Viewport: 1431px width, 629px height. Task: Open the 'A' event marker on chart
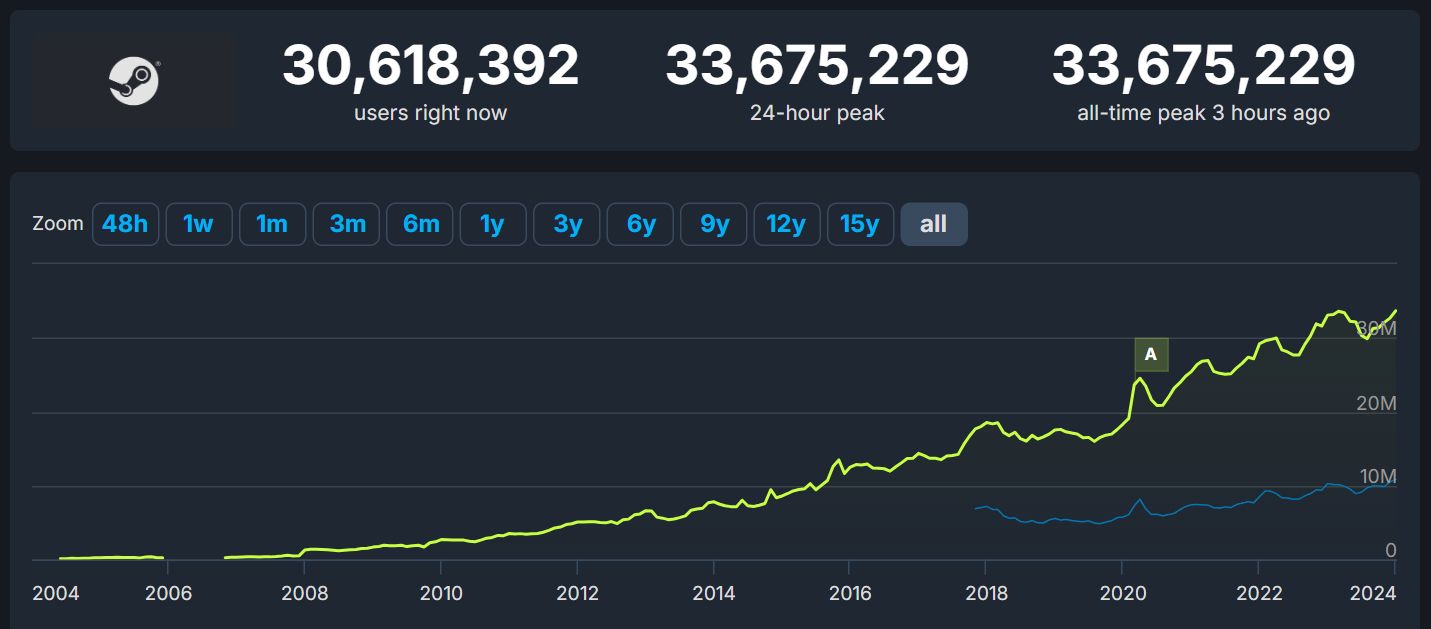pyautogui.click(x=1151, y=354)
